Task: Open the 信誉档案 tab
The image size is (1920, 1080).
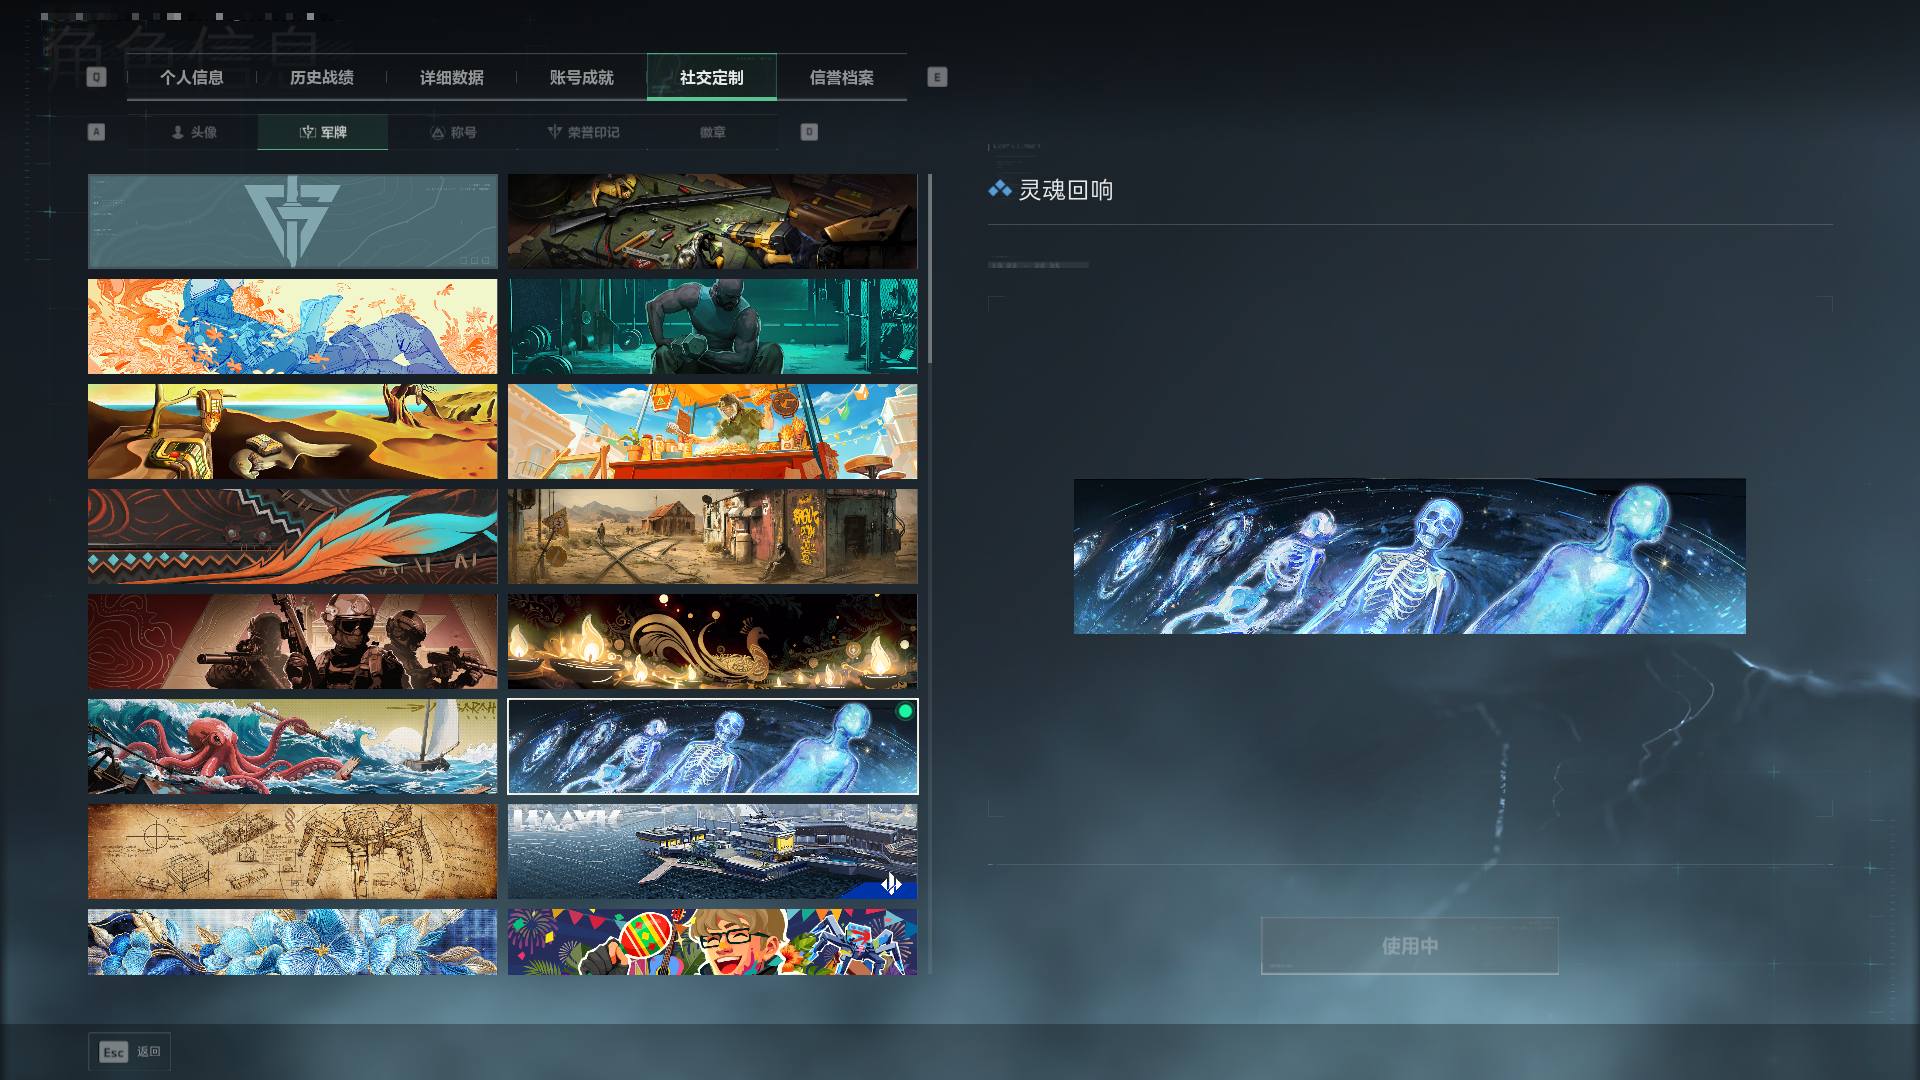Action: 842,77
